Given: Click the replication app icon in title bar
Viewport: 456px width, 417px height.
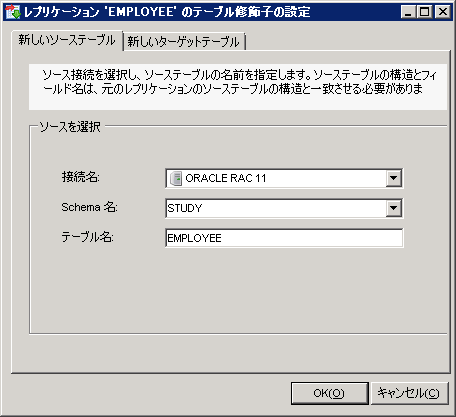Looking at the screenshot, I should (13, 12).
